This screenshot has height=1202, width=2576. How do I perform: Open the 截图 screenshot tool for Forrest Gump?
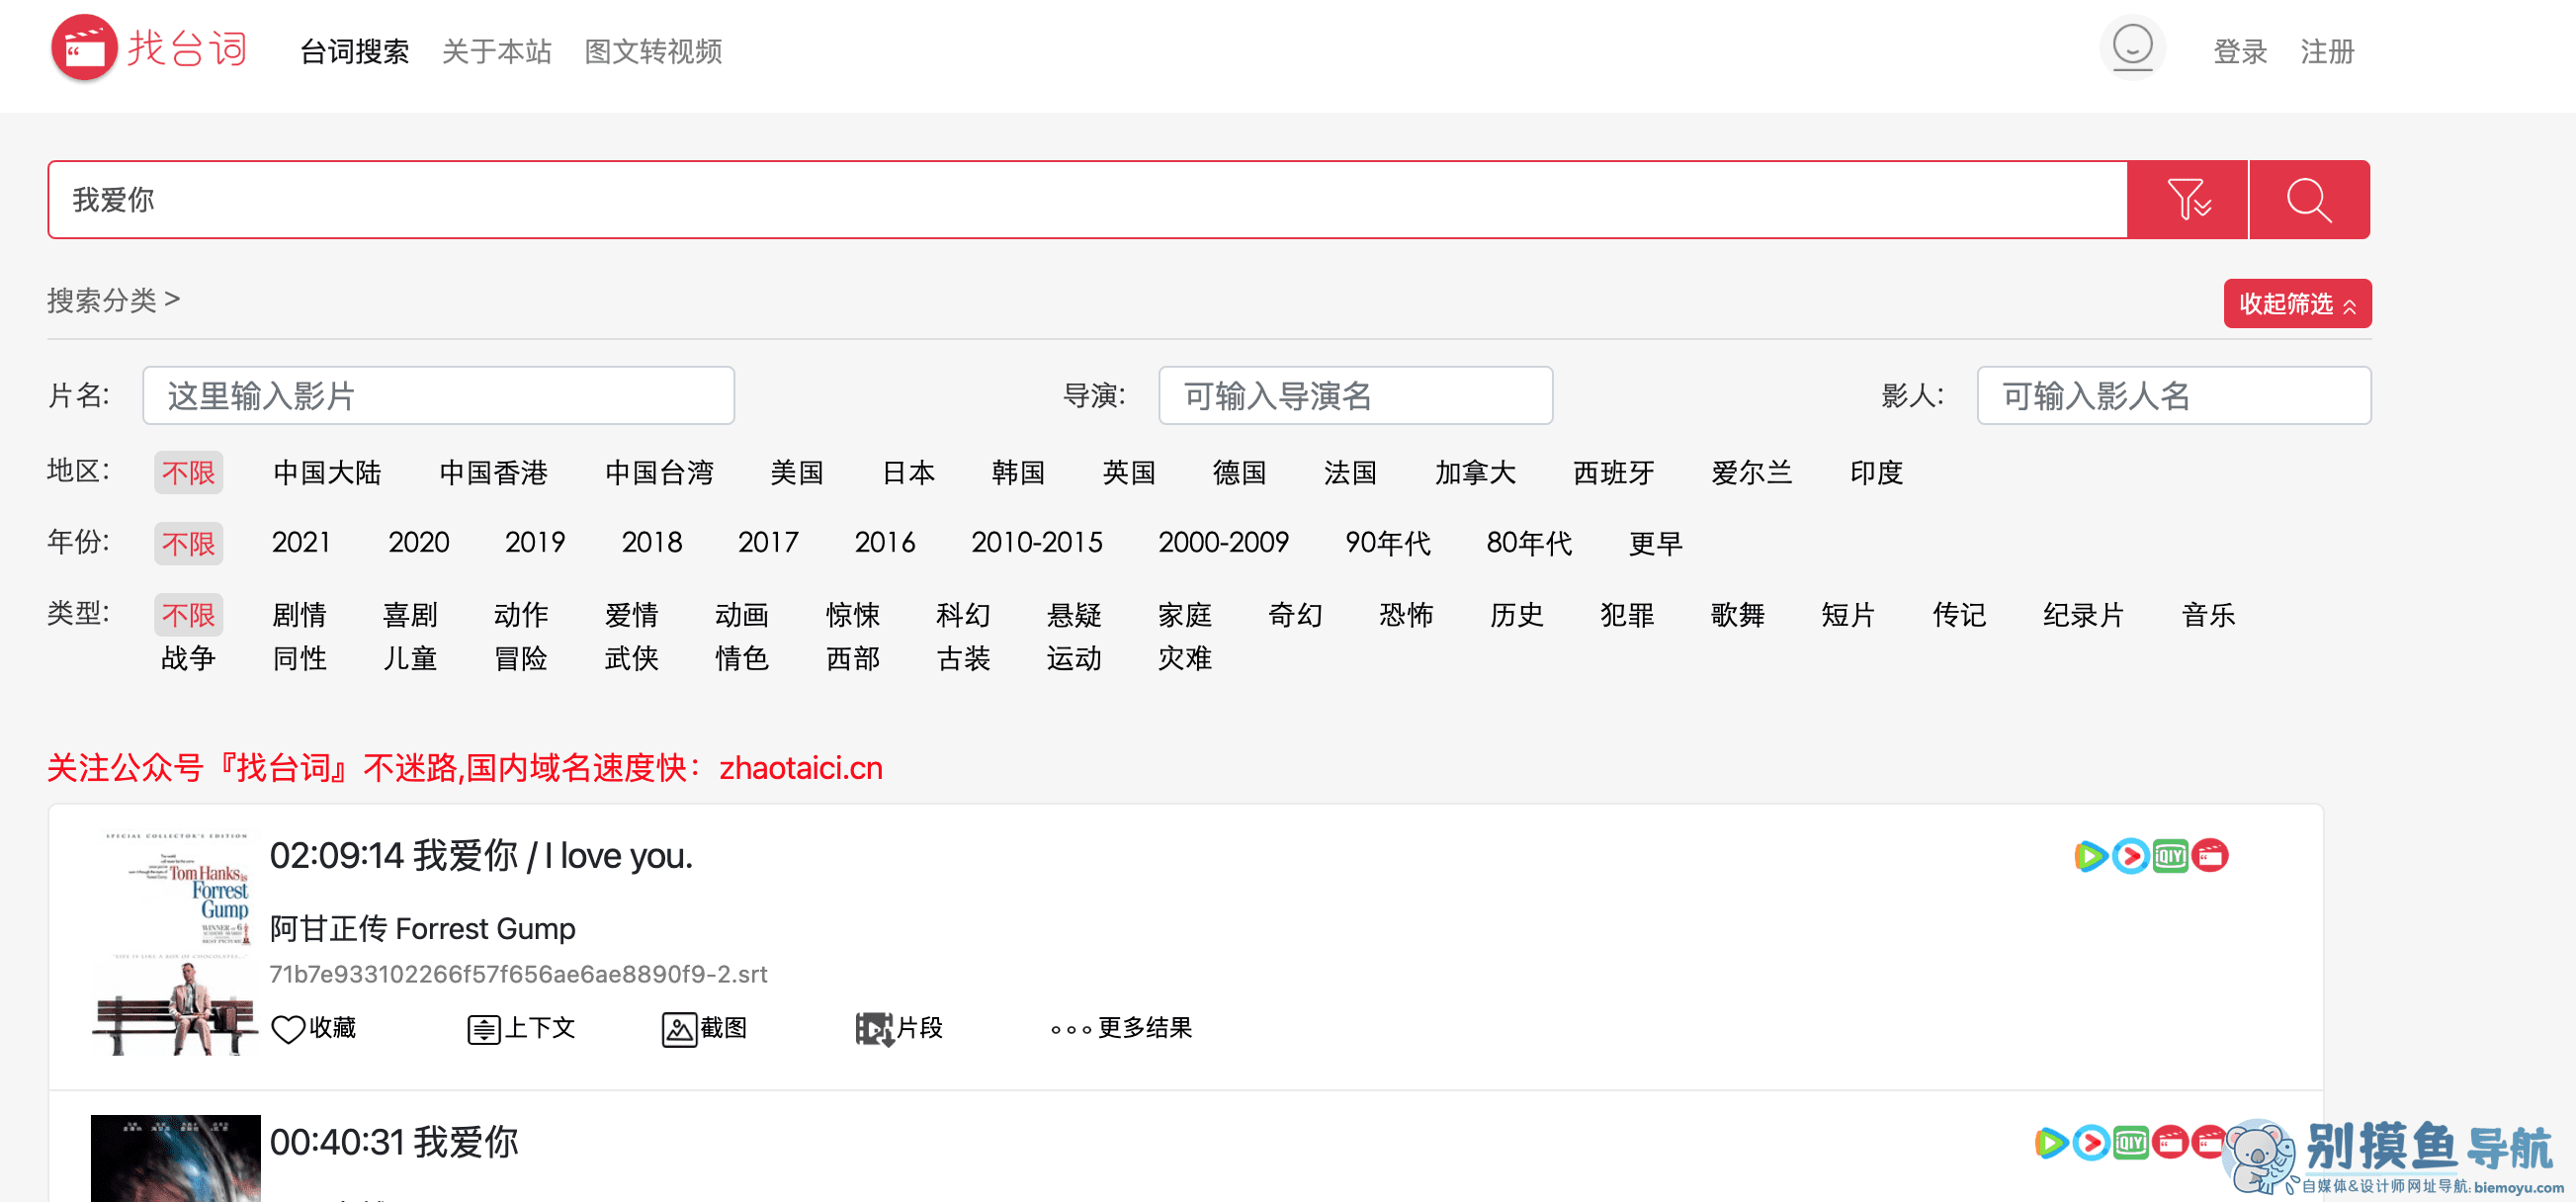[x=704, y=1028]
